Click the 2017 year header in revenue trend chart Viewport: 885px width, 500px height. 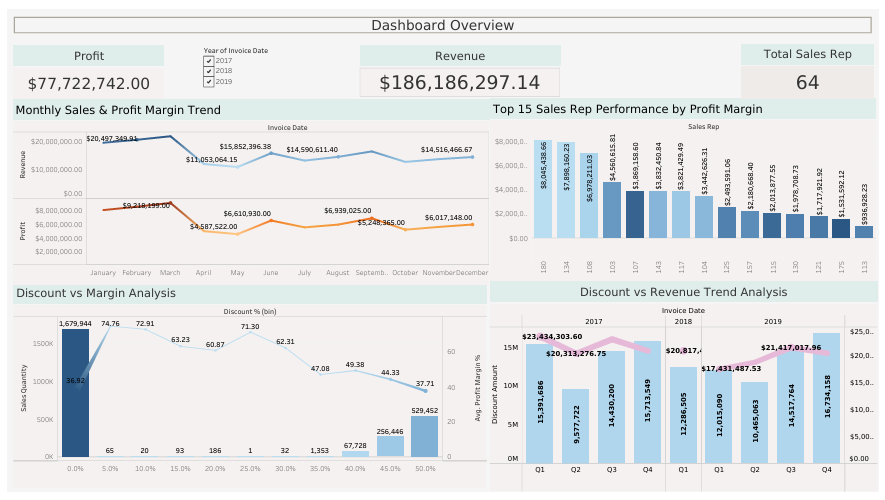(x=593, y=322)
